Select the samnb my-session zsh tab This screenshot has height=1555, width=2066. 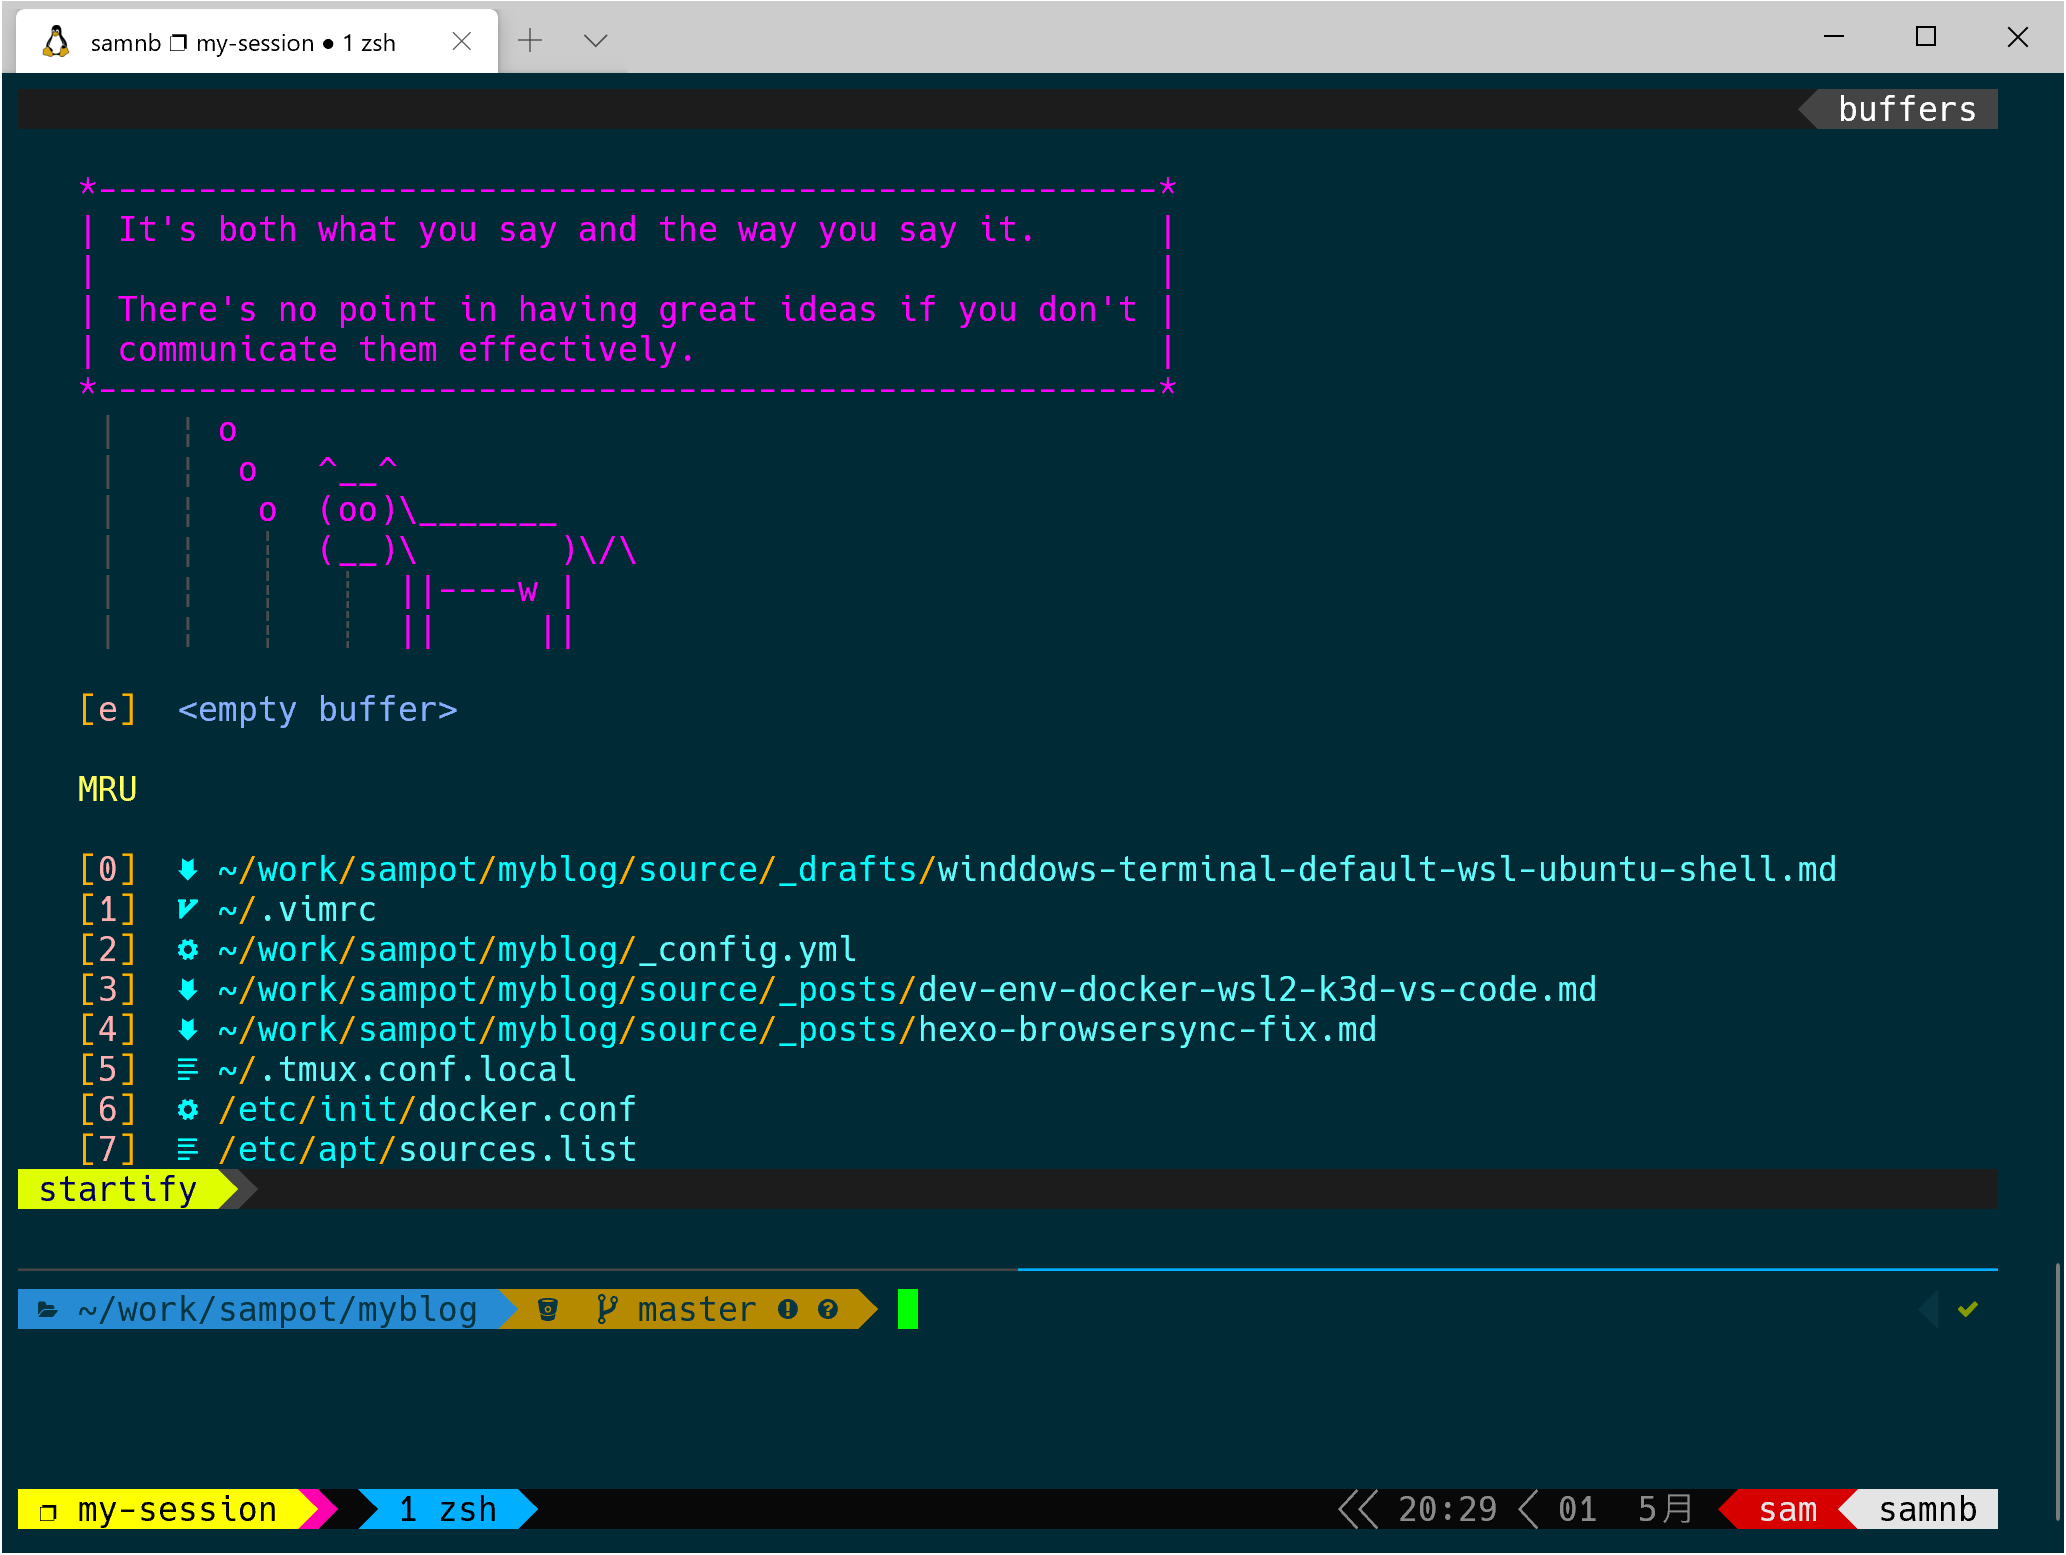[243, 43]
